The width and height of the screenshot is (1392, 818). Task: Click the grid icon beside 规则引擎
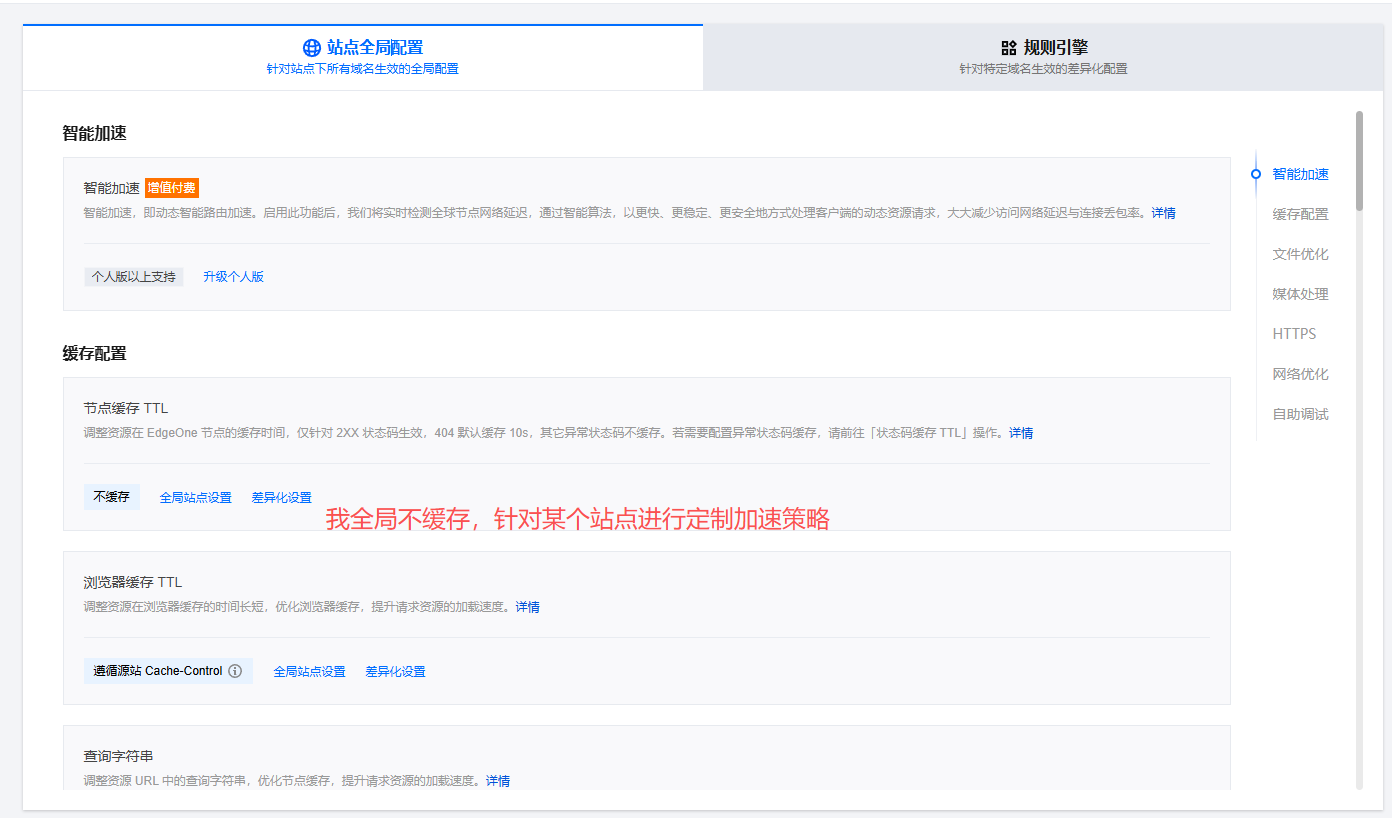coord(1008,48)
